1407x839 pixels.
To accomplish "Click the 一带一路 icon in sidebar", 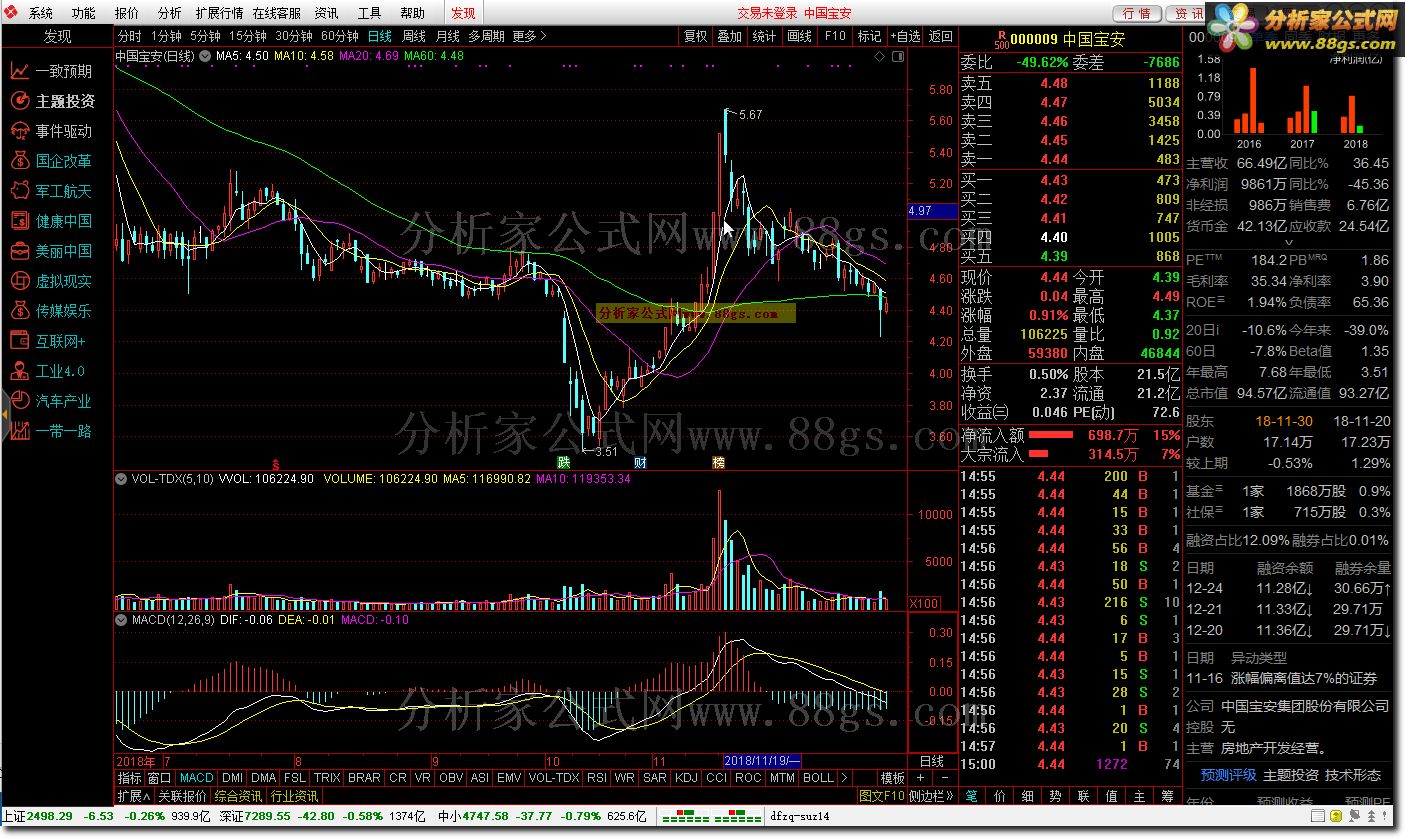I will 19,431.
